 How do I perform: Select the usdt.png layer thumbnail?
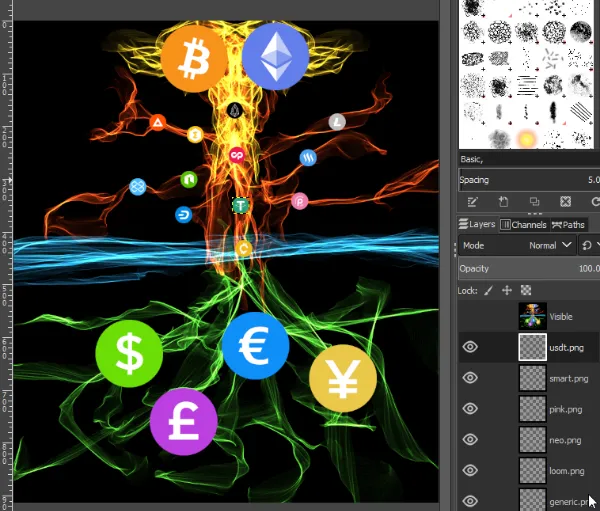tap(533, 347)
